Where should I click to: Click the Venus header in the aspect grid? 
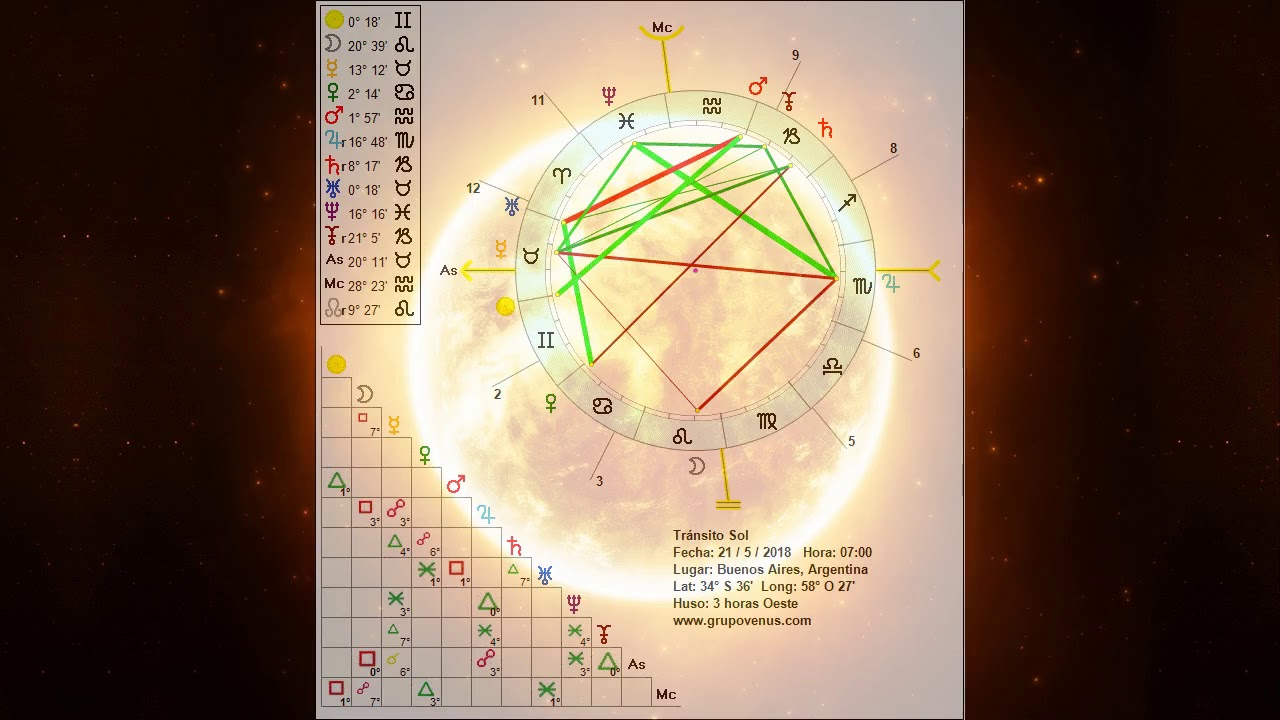click(425, 455)
